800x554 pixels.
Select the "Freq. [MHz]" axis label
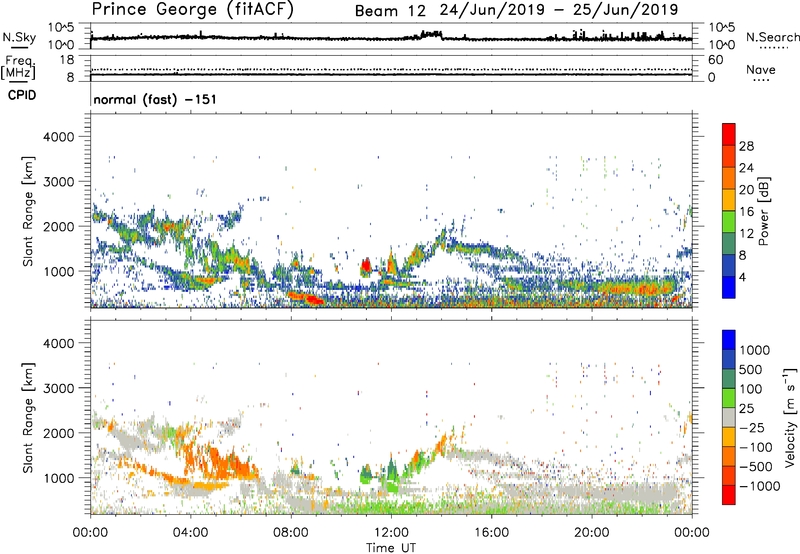click(19, 67)
